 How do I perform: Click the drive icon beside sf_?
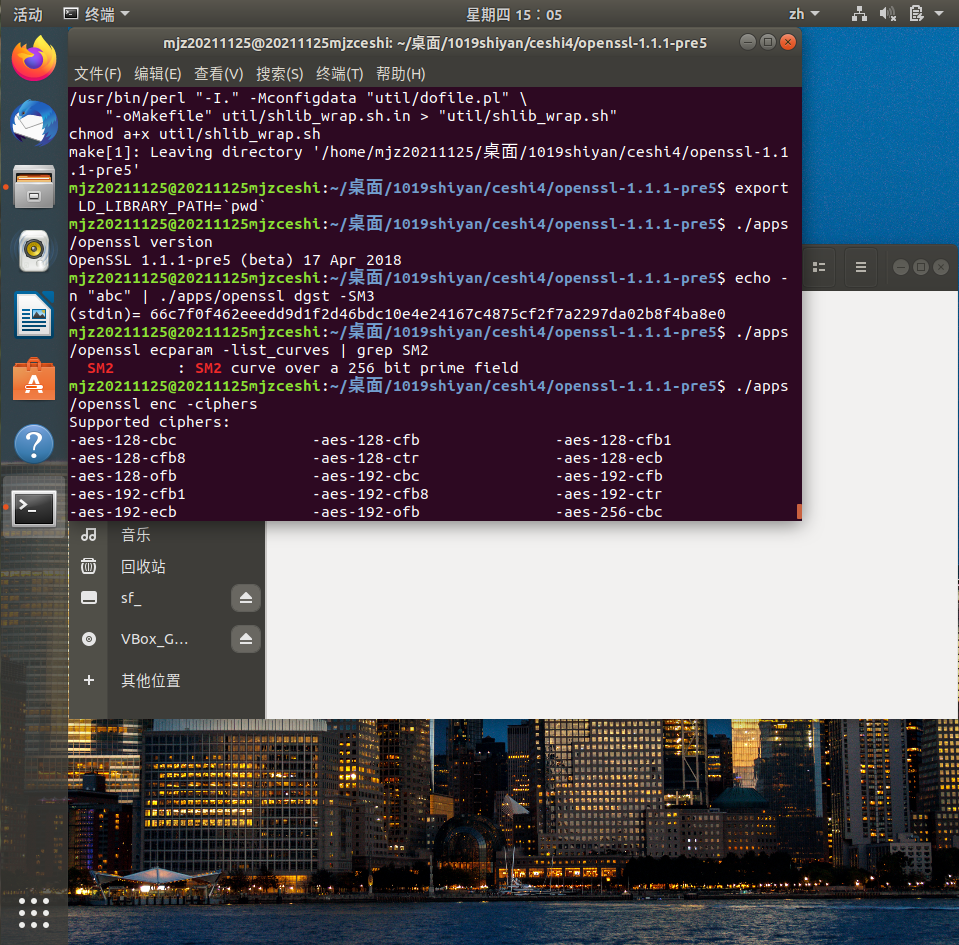pos(89,598)
